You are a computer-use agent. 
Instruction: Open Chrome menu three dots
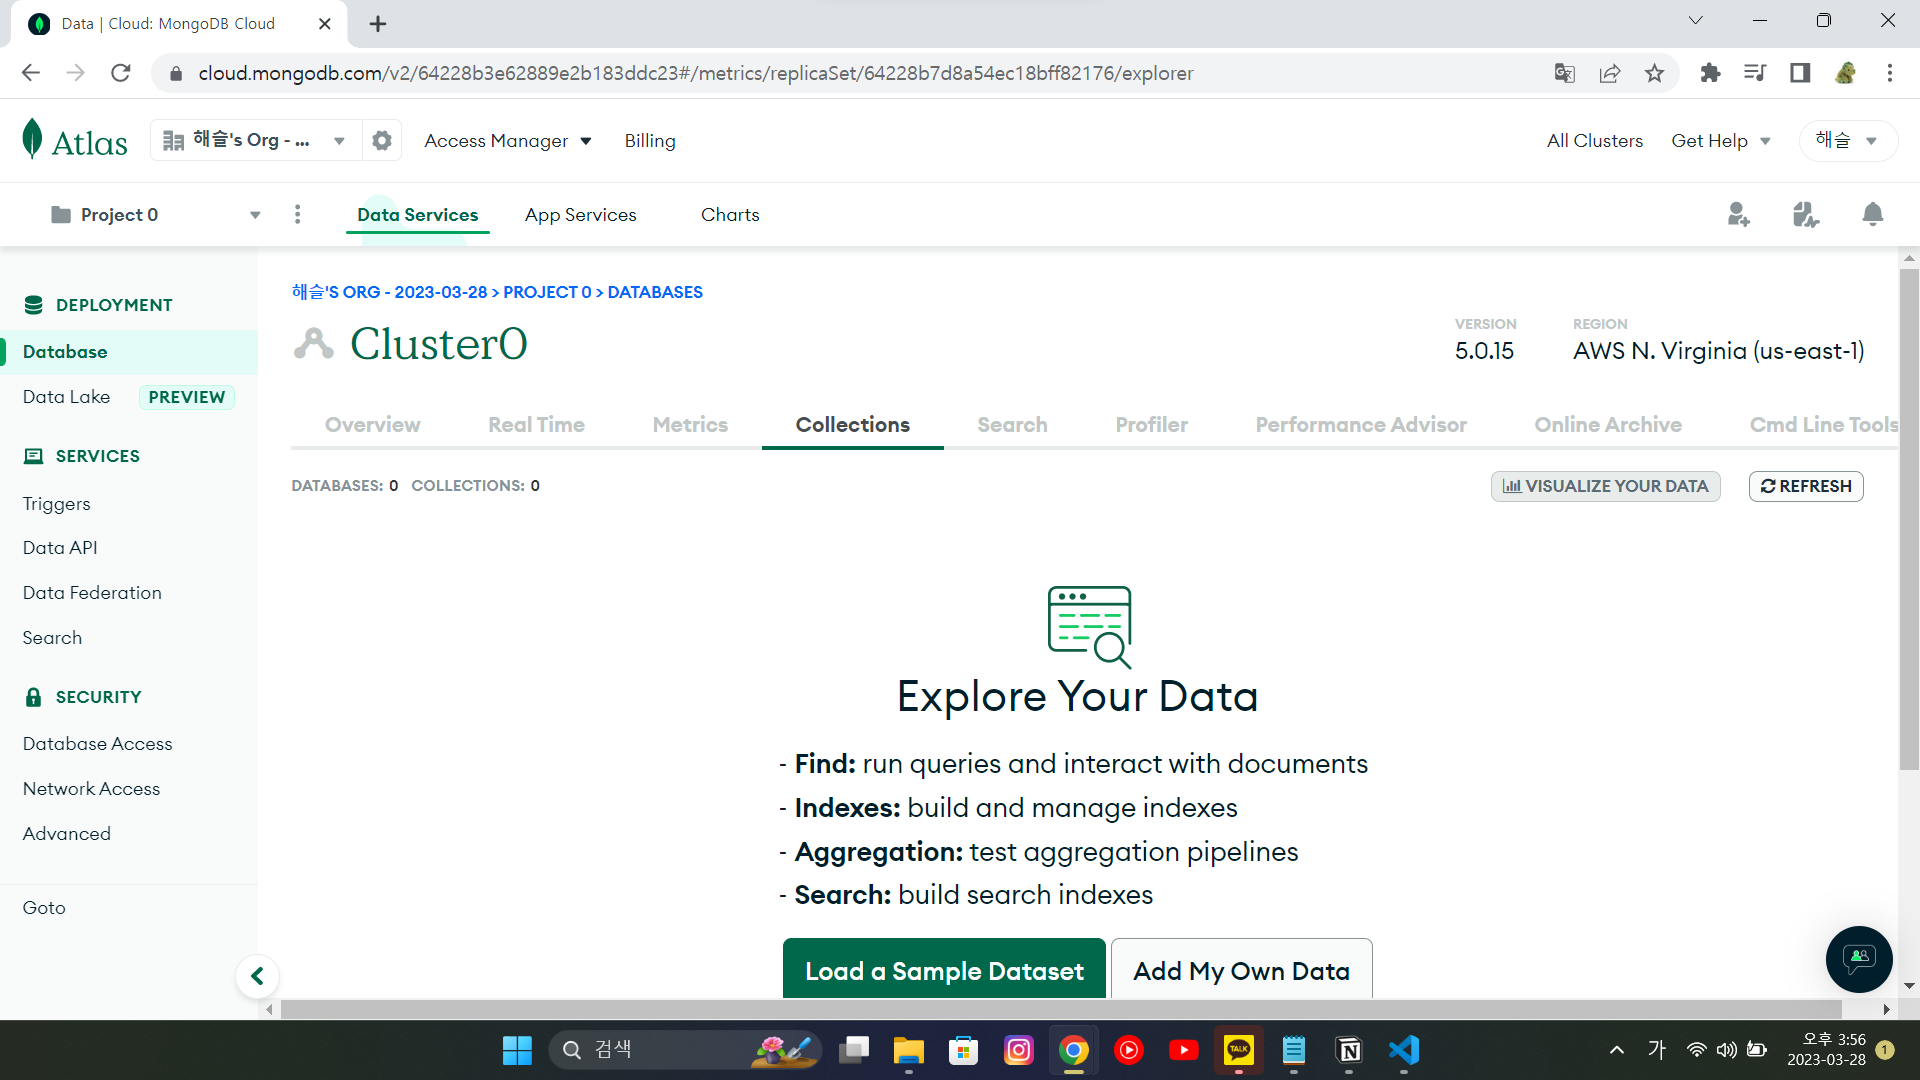click(x=1890, y=73)
